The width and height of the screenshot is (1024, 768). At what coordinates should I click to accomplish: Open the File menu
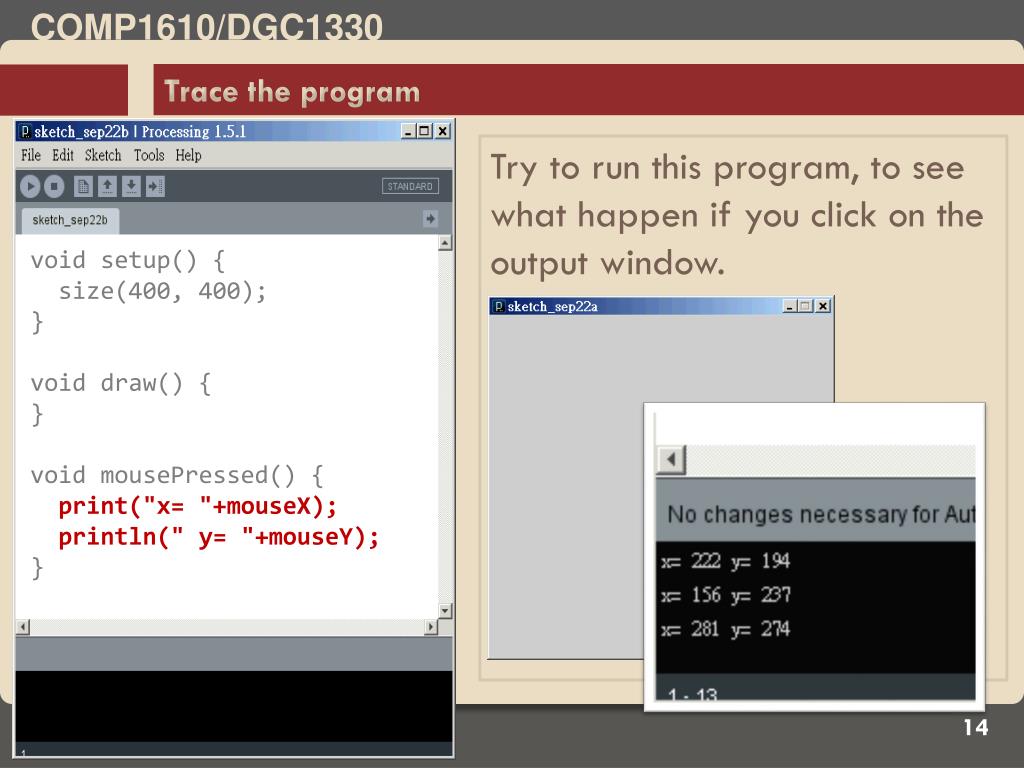click(31, 155)
